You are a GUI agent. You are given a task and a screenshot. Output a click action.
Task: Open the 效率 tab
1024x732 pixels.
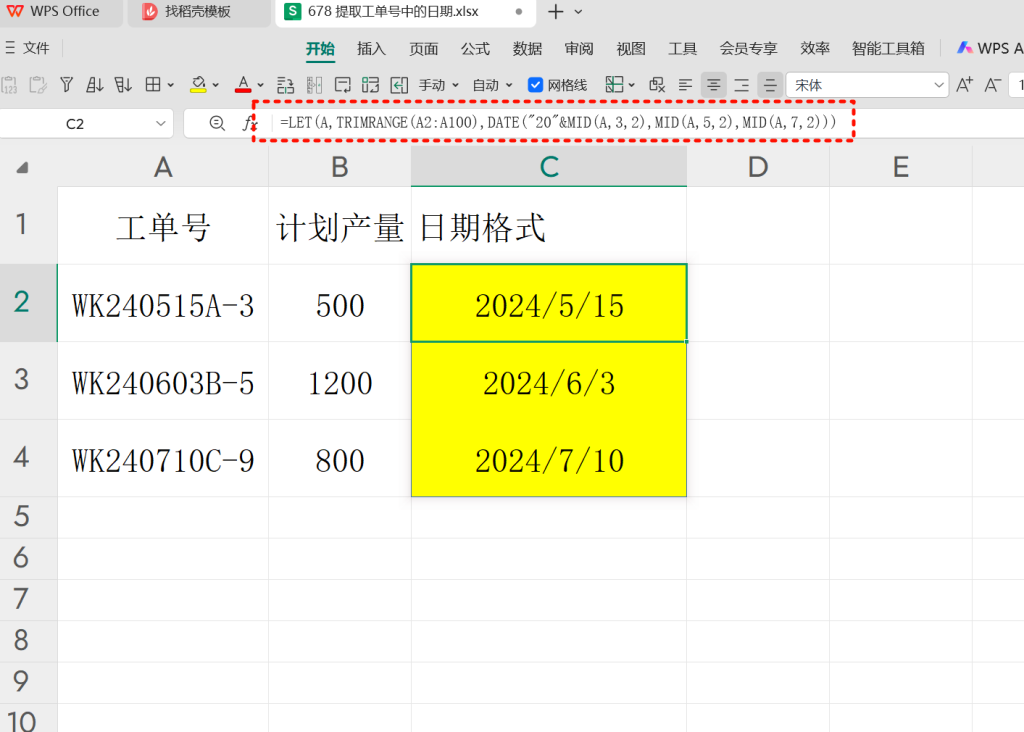pyautogui.click(x=815, y=48)
